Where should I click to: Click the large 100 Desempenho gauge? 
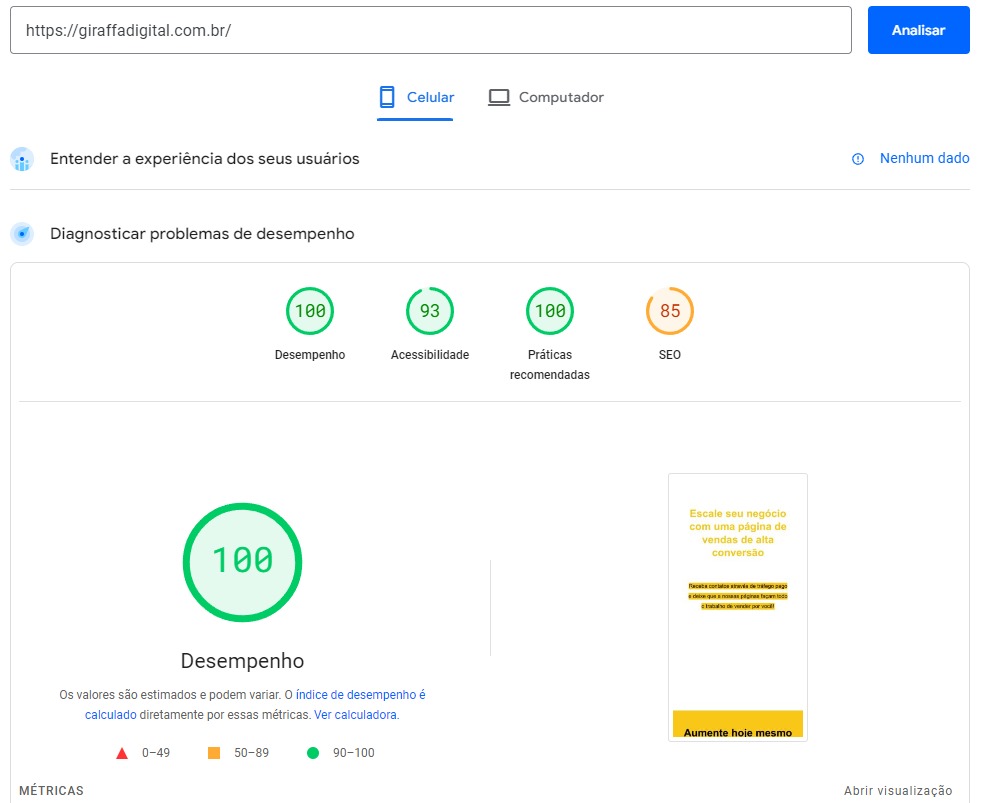click(x=242, y=561)
